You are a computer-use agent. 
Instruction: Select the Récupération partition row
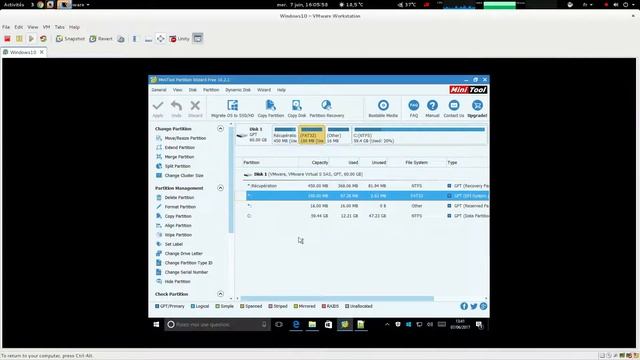tap(367, 186)
